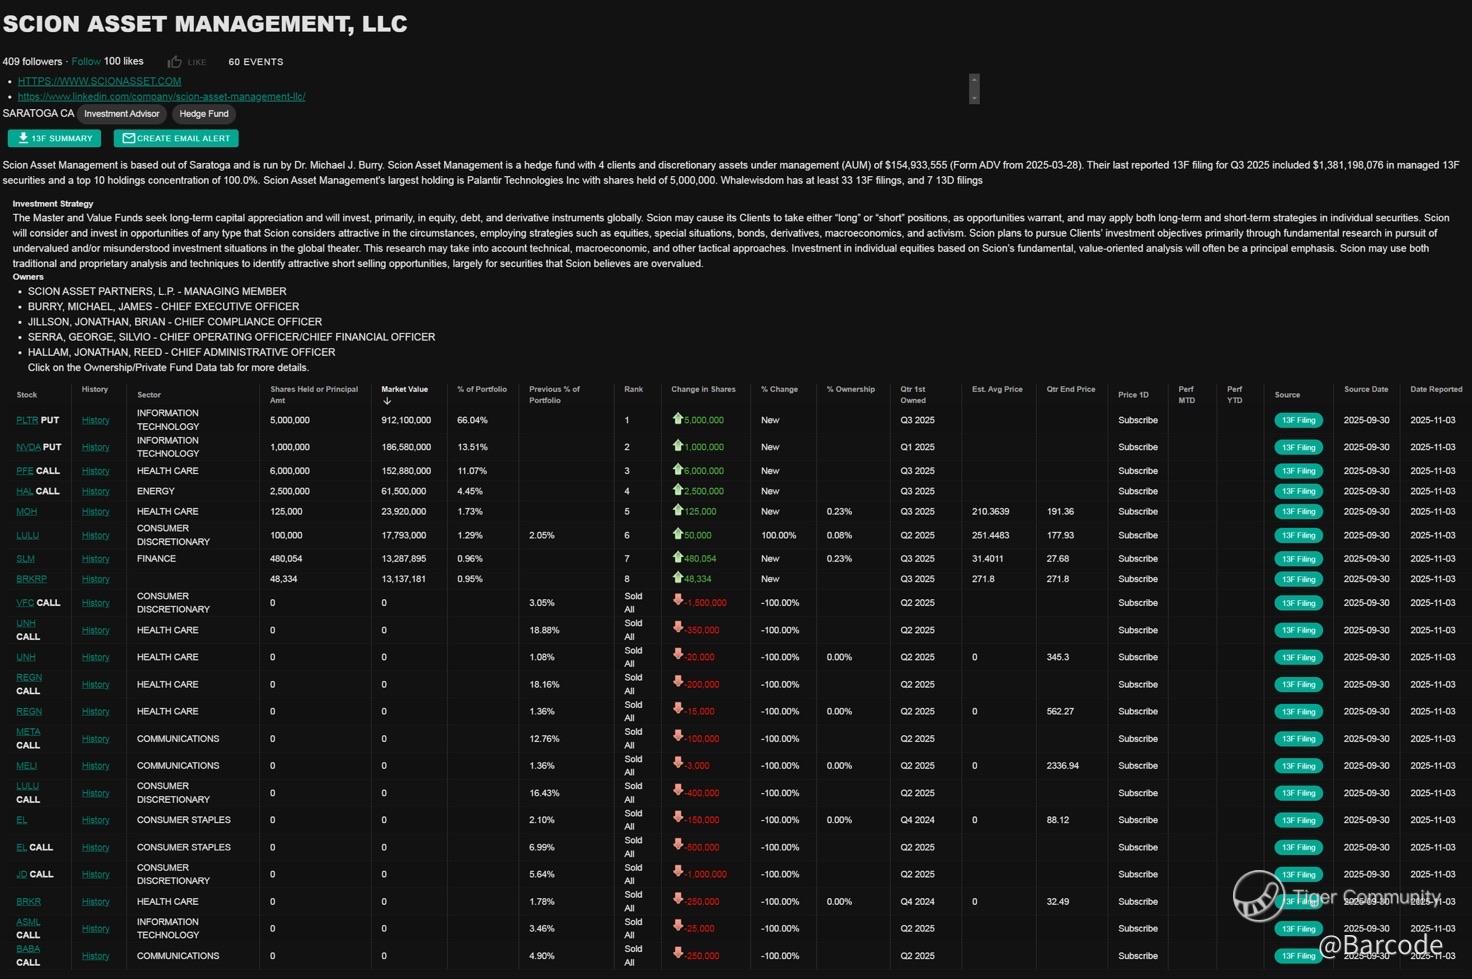Sort by Est. Avg Price header
Screen dimensions: 1472x979
997,389
